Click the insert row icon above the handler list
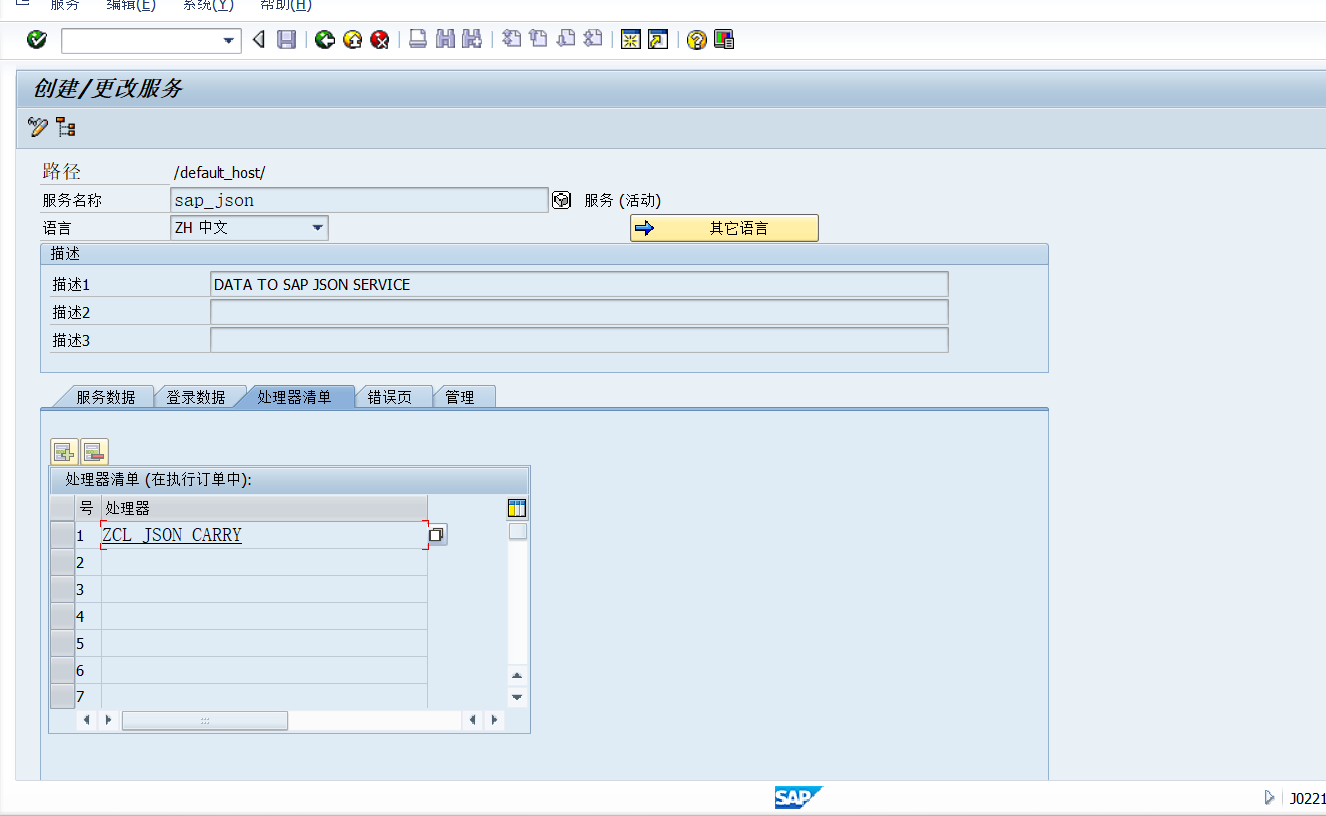This screenshot has width=1326, height=816. pyautogui.click(x=64, y=452)
